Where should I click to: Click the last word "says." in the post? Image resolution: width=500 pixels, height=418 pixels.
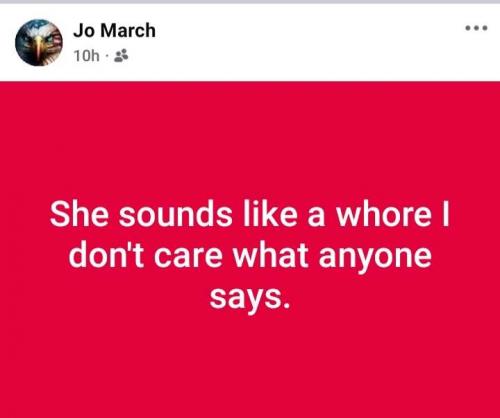(x=249, y=298)
